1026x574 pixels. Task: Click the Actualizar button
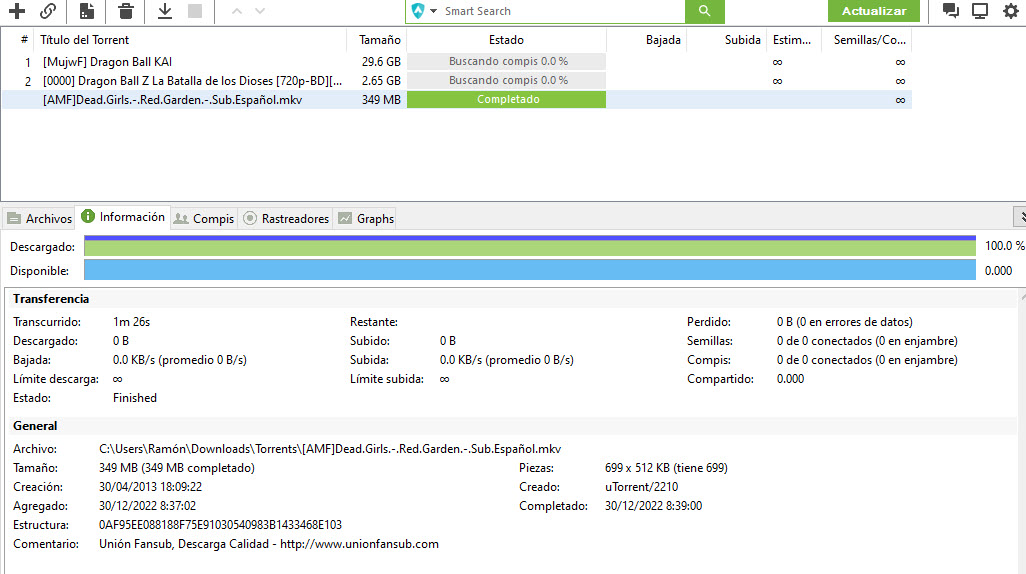[x=874, y=11]
